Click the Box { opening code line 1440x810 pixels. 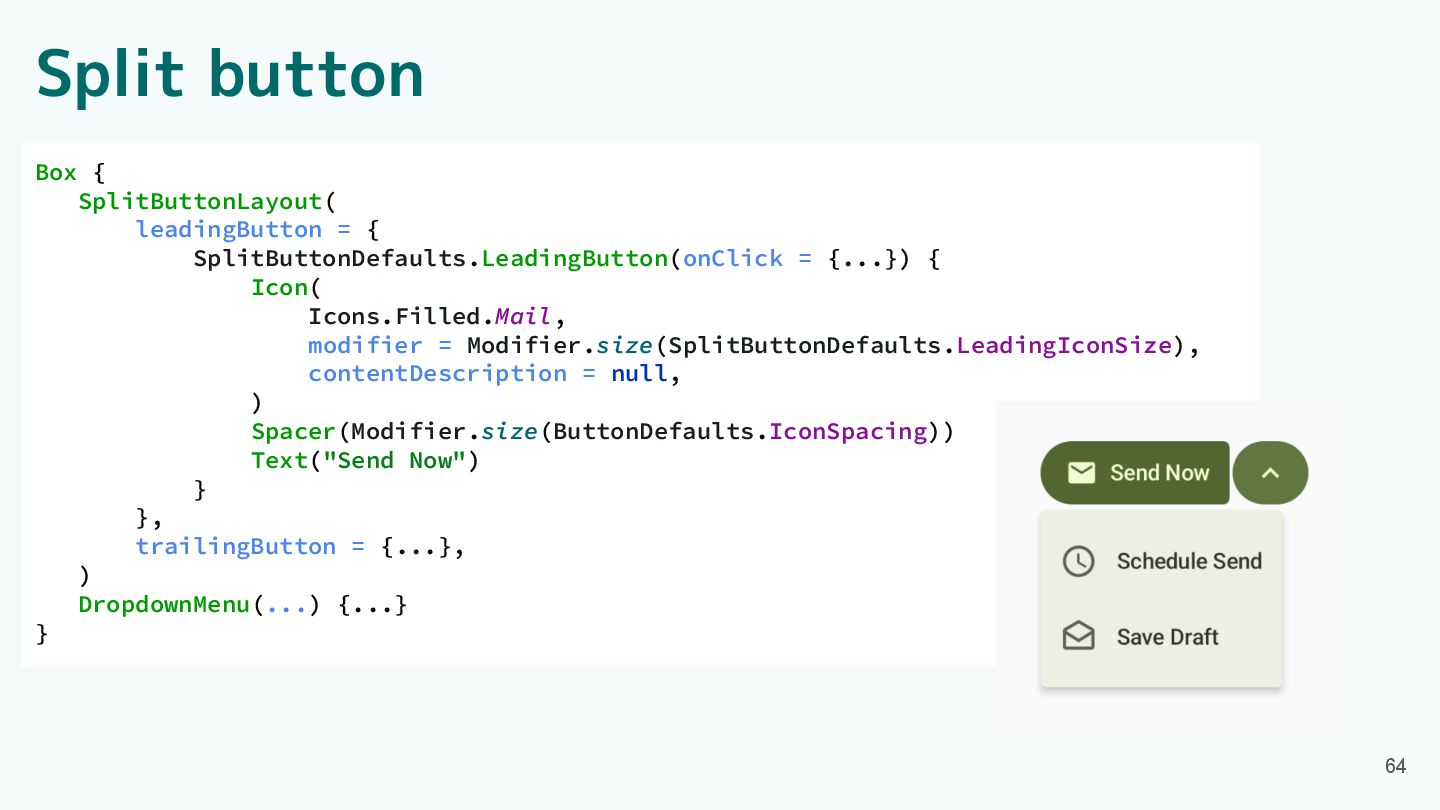click(x=70, y=172)
